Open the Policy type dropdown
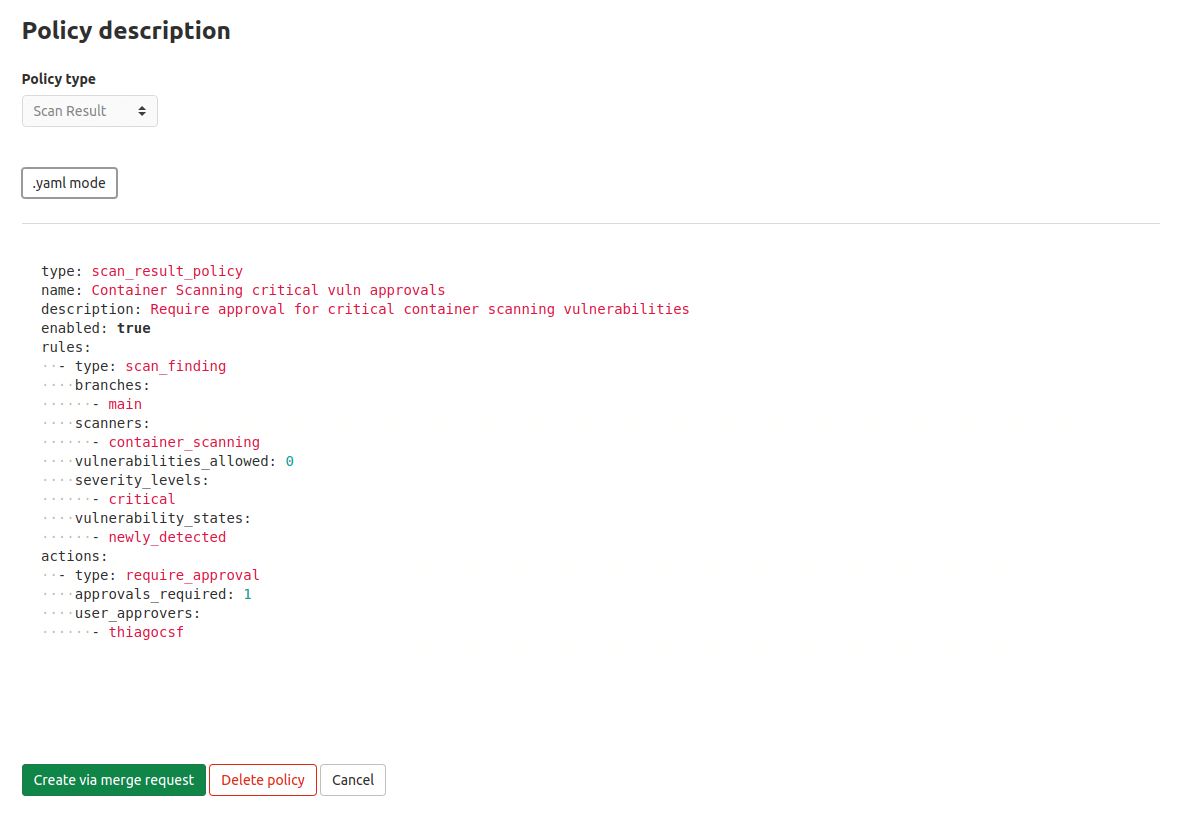This screenshot has width=1180, height=816. [x=89, y=111]
